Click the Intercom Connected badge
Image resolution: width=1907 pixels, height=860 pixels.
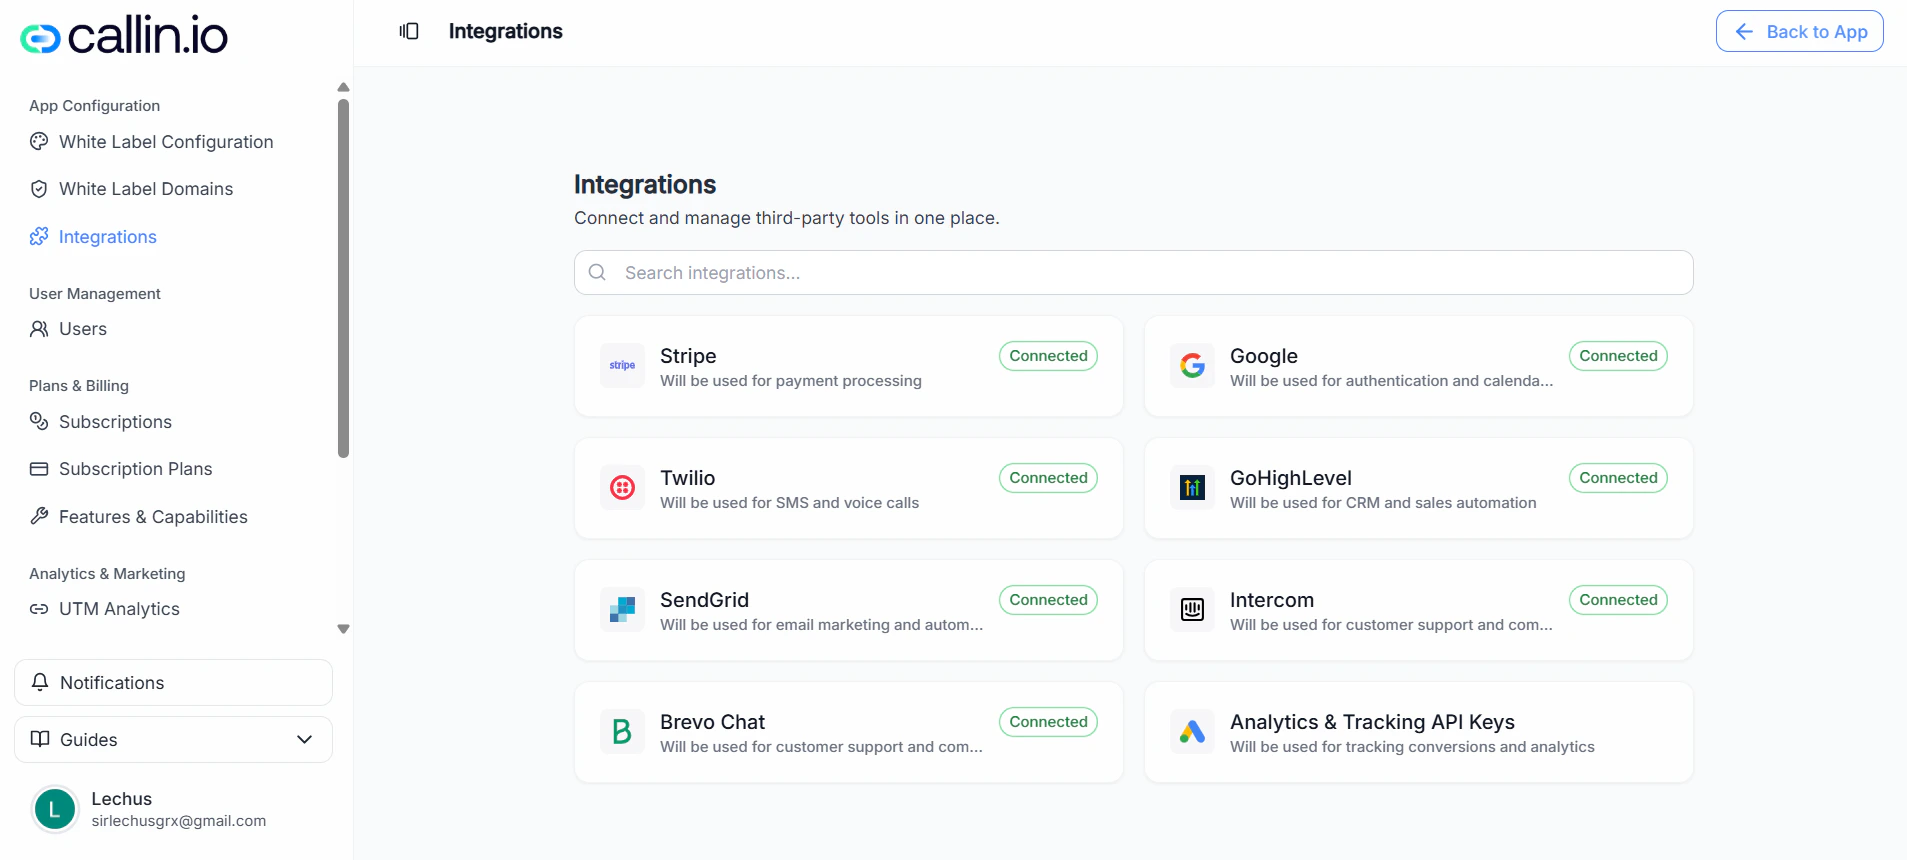(x=1618, y=600)
